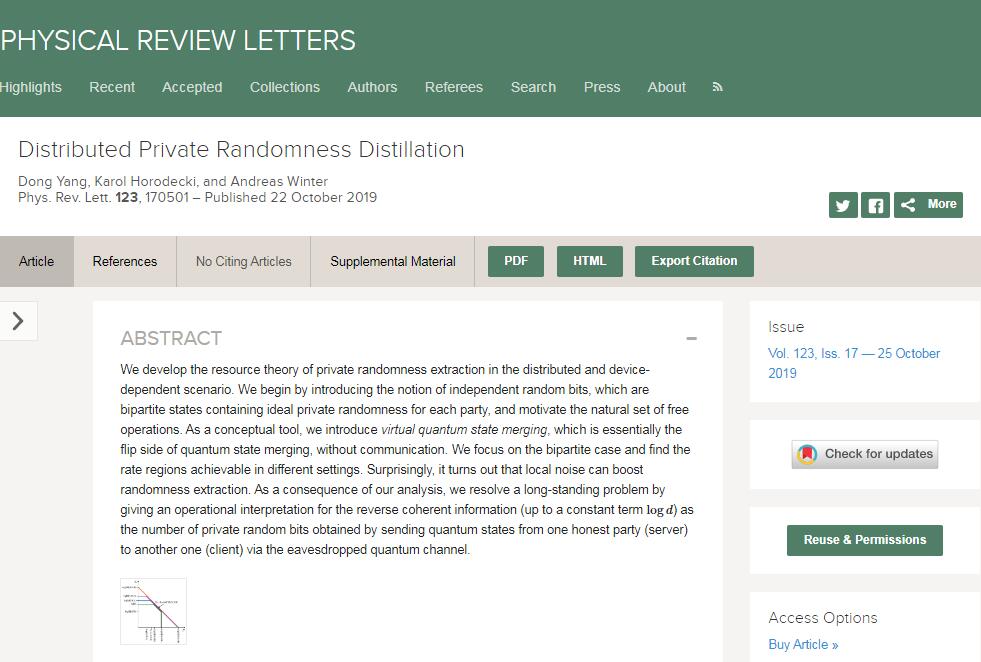Expand the left sidebar chevron

click(18, 321)
